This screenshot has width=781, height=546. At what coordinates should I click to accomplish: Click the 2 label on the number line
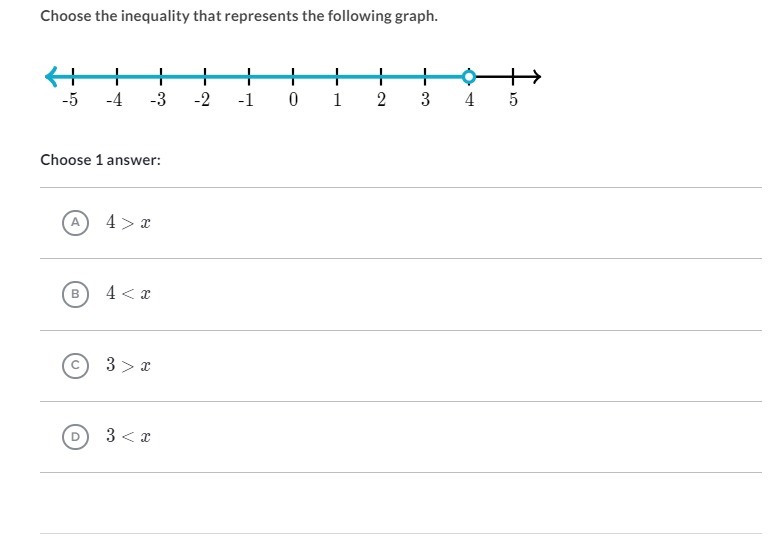pos(381,101)
